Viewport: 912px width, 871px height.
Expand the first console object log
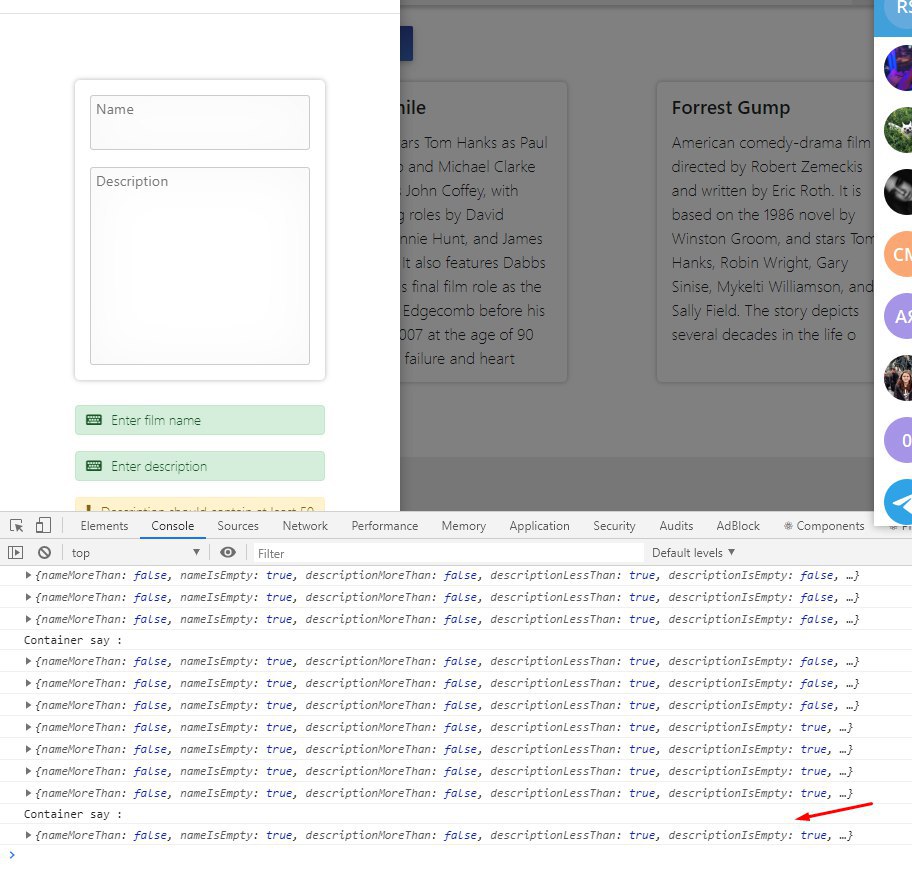[27, 575]
